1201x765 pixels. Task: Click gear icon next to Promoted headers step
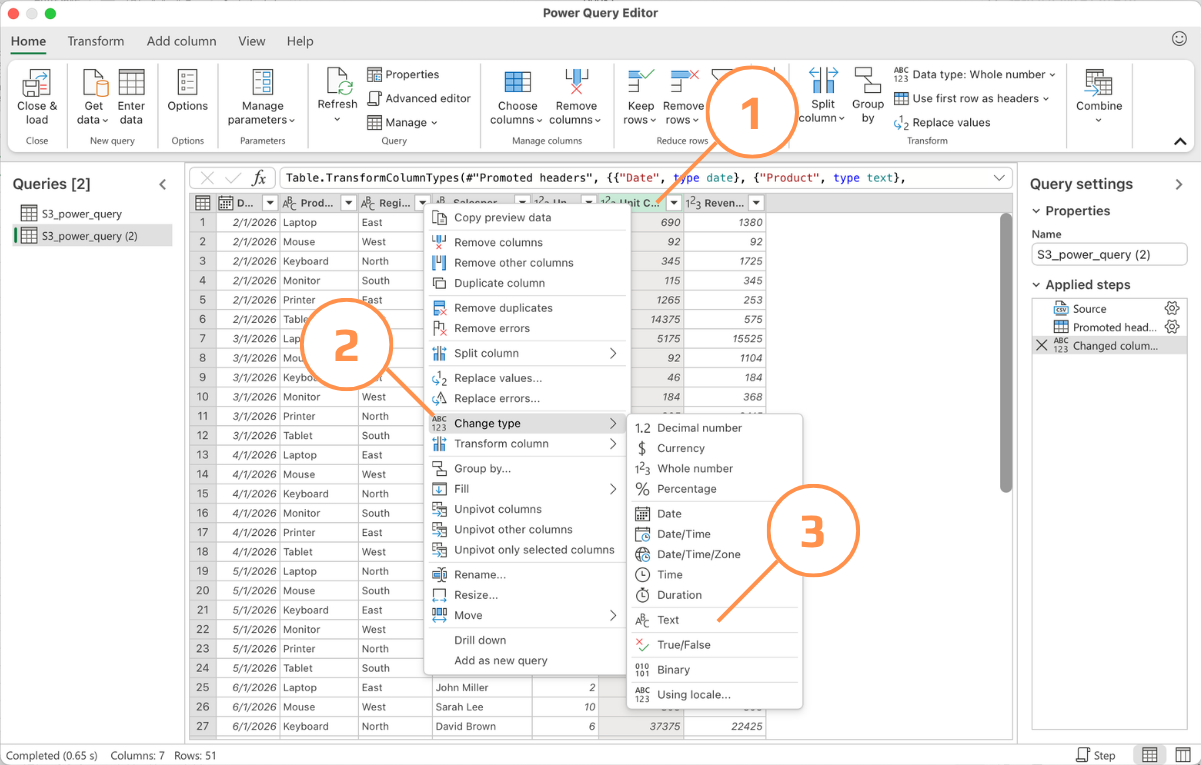point(1172,327)
